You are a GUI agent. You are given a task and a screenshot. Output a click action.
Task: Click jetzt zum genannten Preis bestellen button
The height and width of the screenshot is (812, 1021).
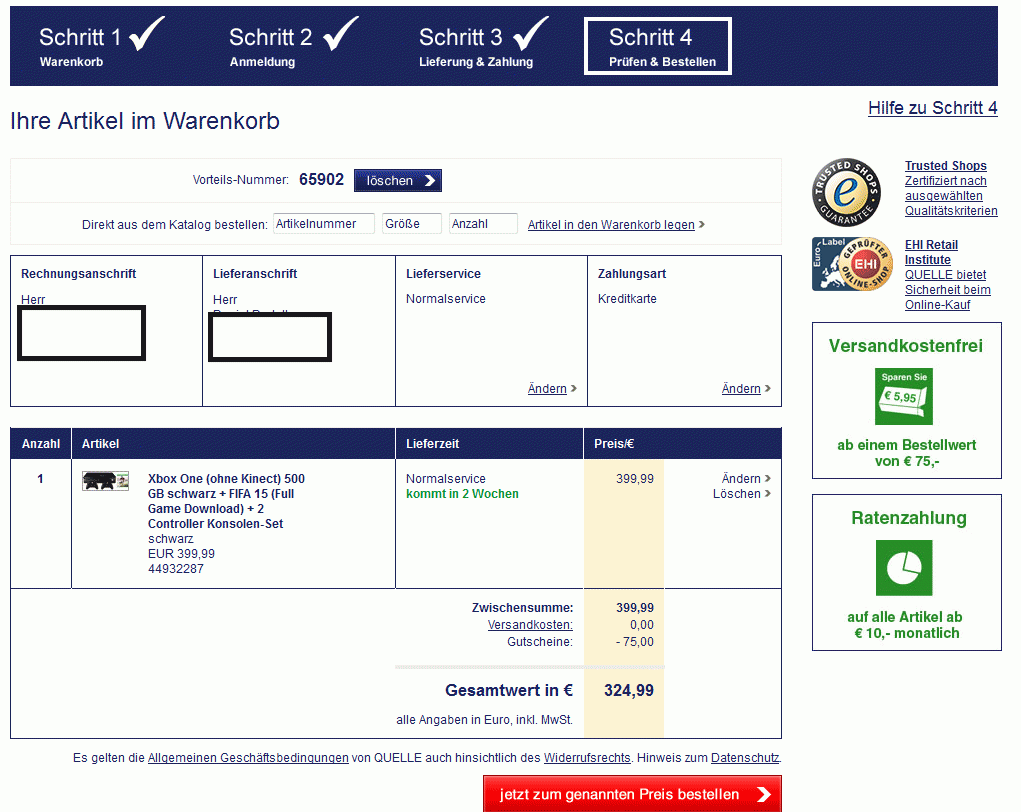pos(632,794)
